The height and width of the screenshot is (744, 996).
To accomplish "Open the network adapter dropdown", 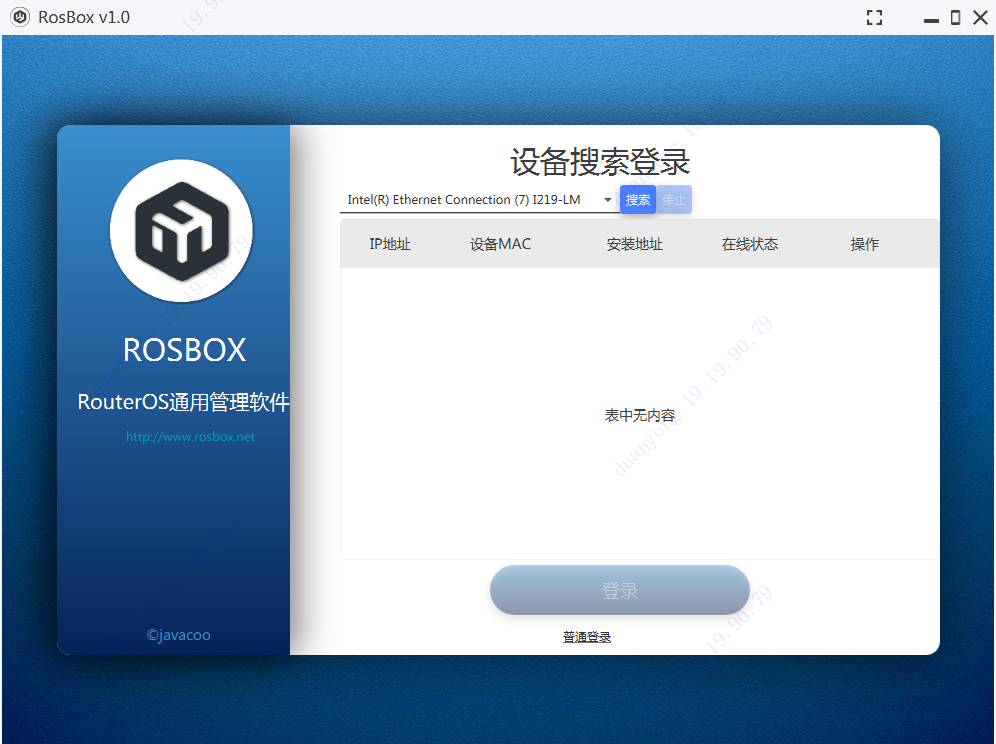I will click(479, 200).
